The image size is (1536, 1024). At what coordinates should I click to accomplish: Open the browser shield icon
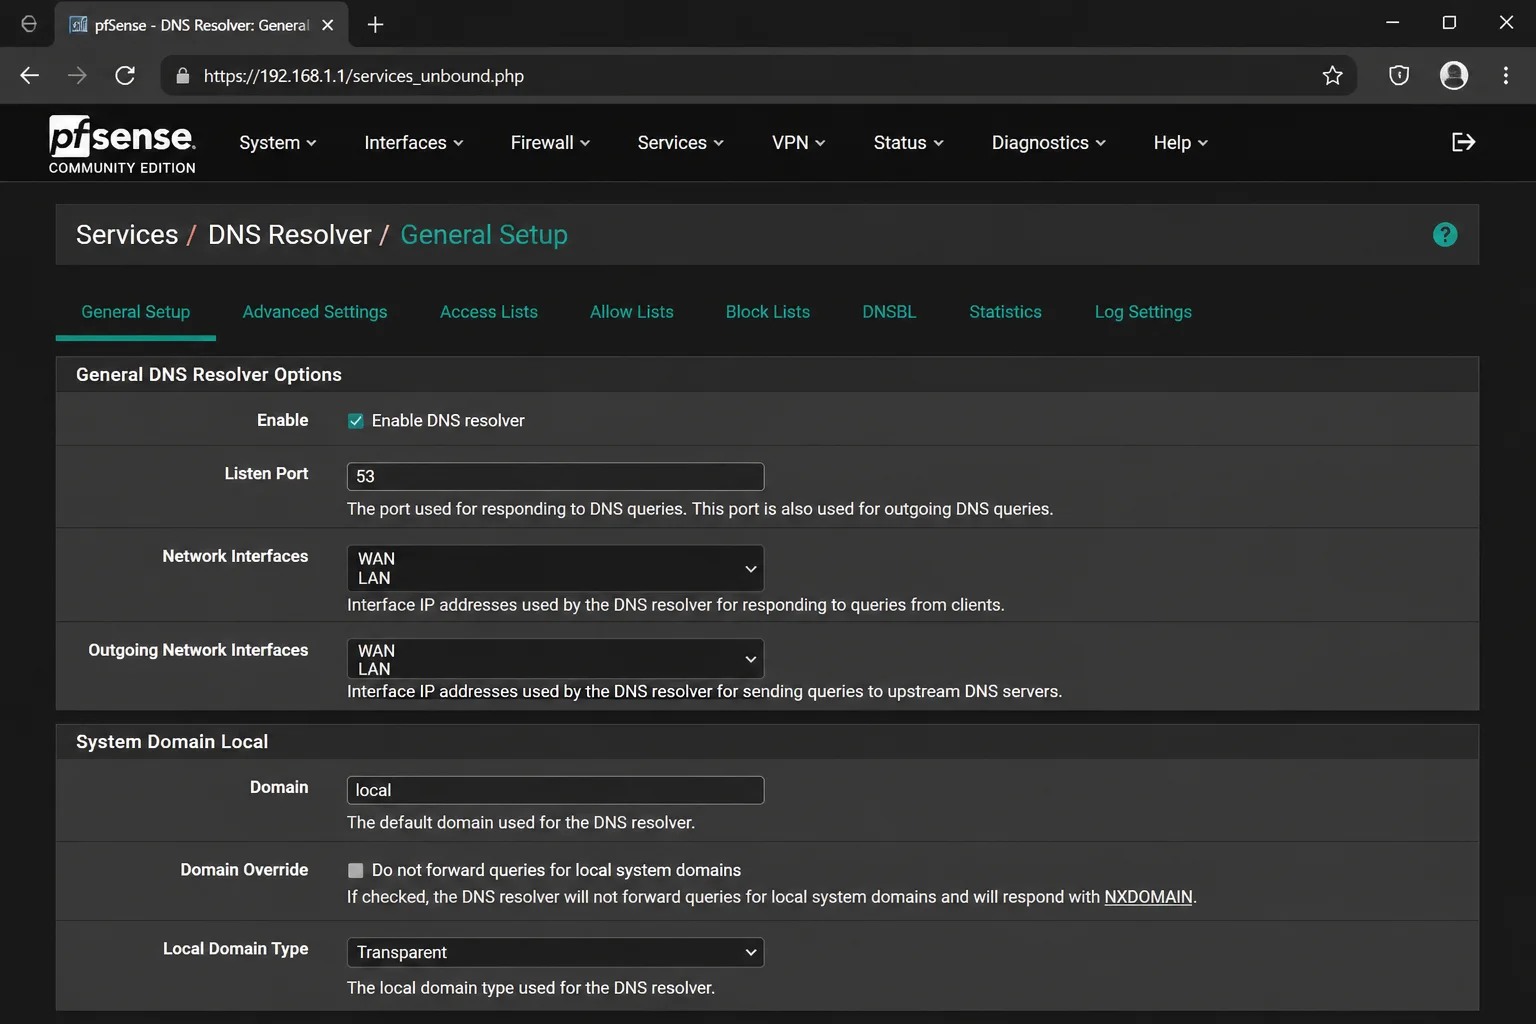click(1399, 75)
